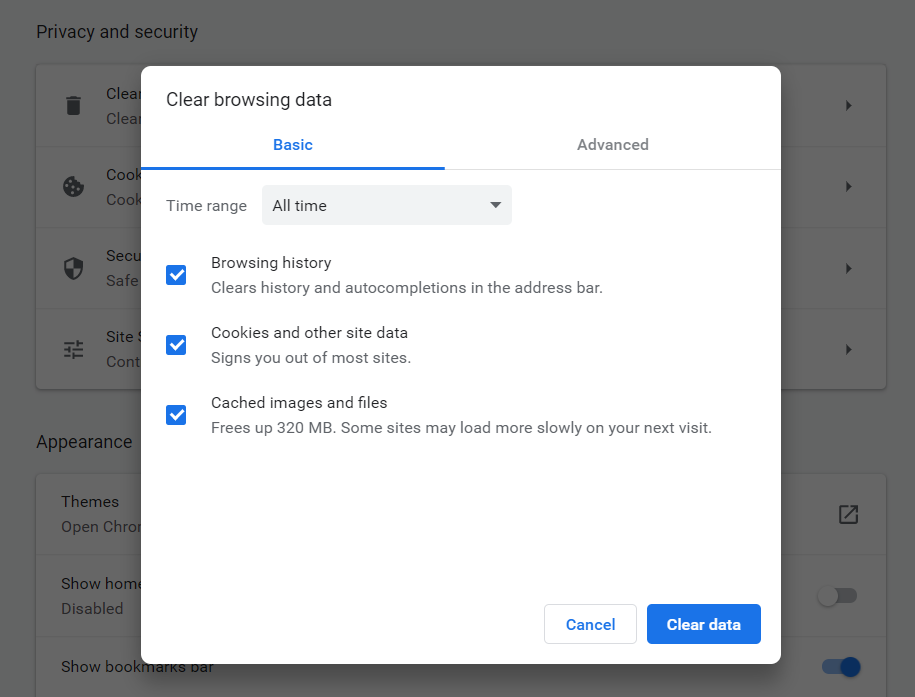Click the cookie icon in settings list
Viewport: 915px width, 697px height.
pyautogui.click(x=73, y=187)
